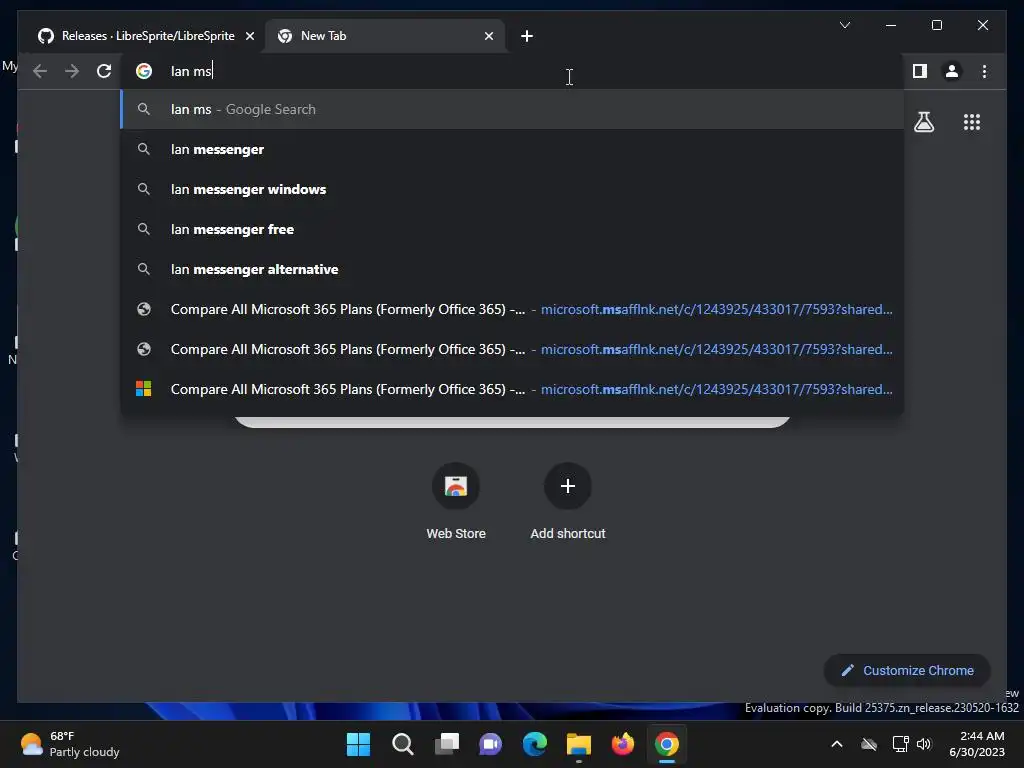The height and width of the screenshot is (768, 1024).
Task: Launch Firefox from the taskbar
Action: (x=623, y=744)
